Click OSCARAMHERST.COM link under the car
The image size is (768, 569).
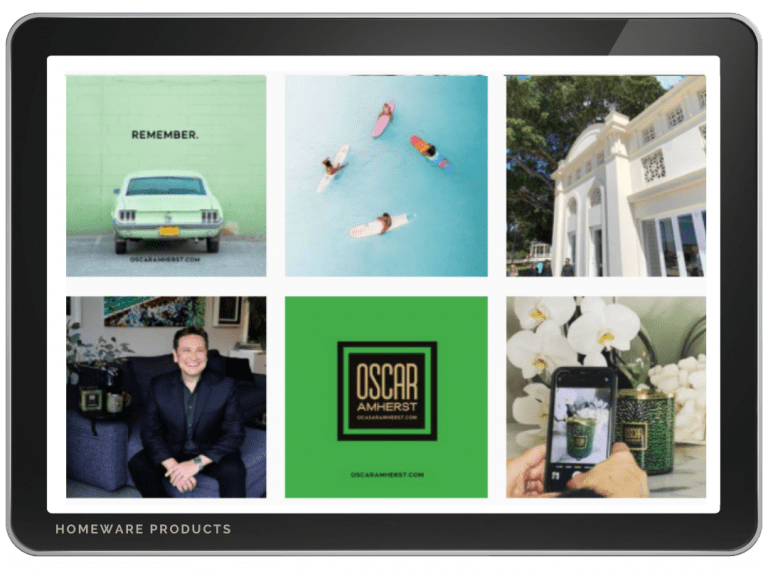[x=165, y=259]
